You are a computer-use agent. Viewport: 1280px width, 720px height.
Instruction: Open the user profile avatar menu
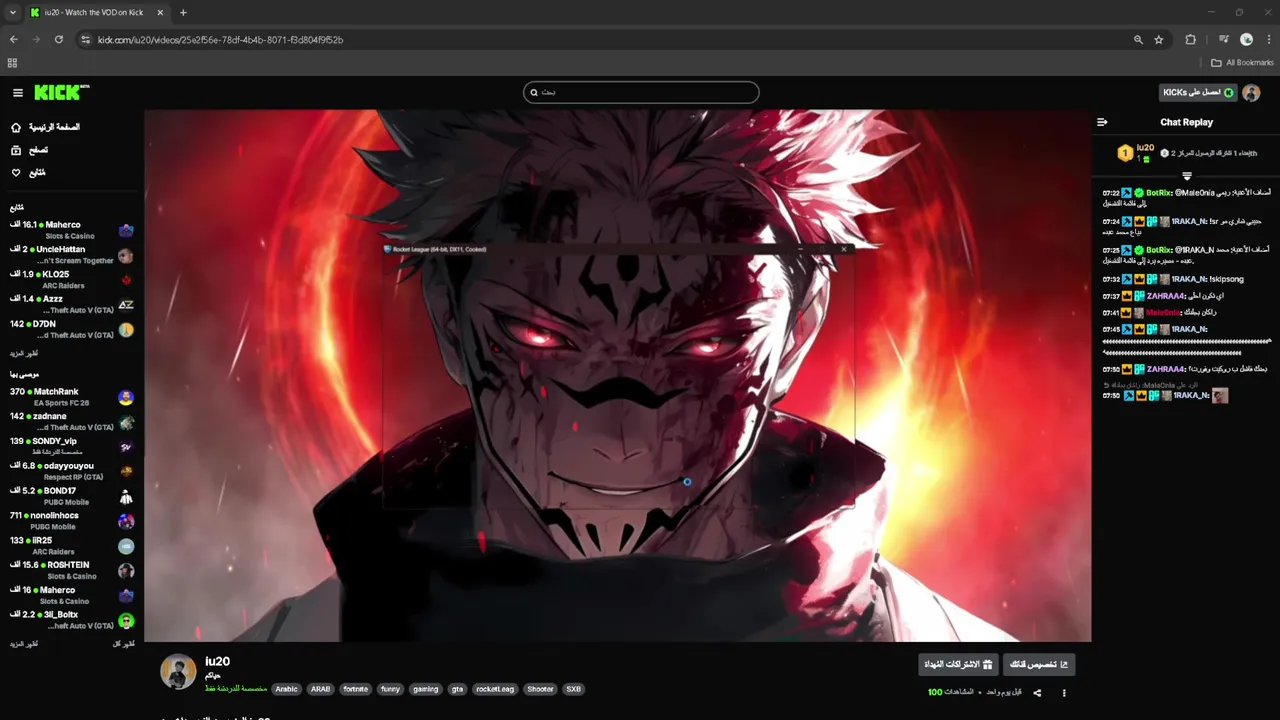point(1251,92)
